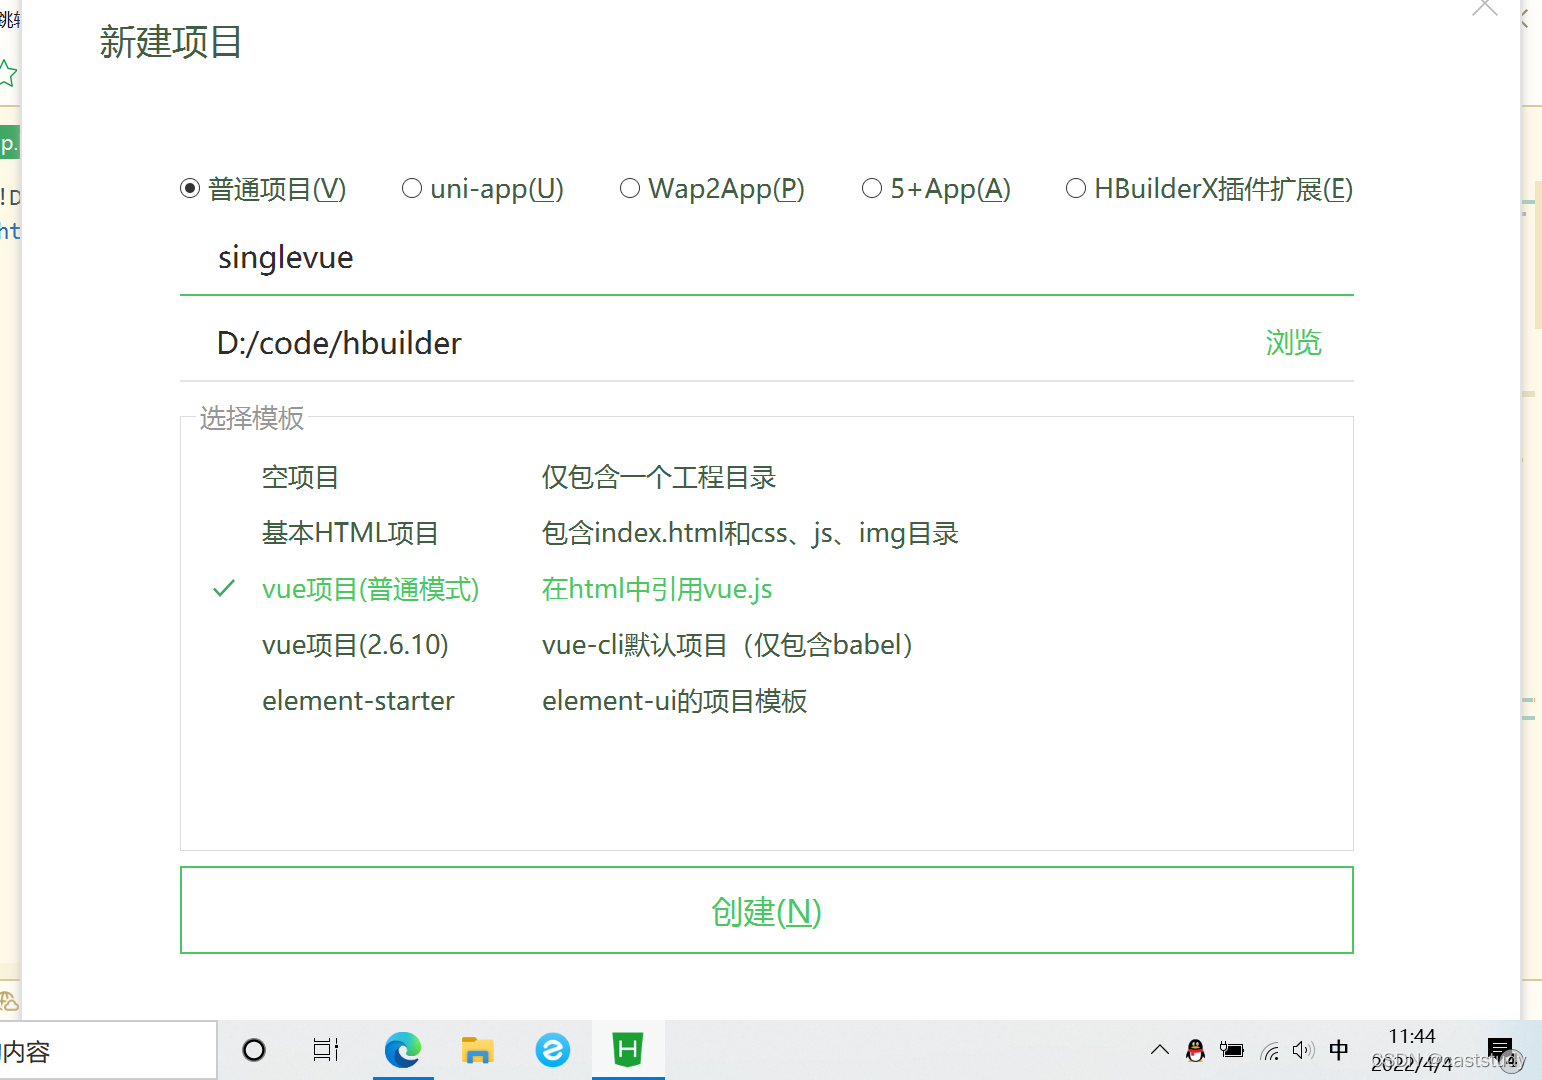Launch Microsoft Edge from the taskbar
Viewport: 1542px width, 1080px height.
403,1049
